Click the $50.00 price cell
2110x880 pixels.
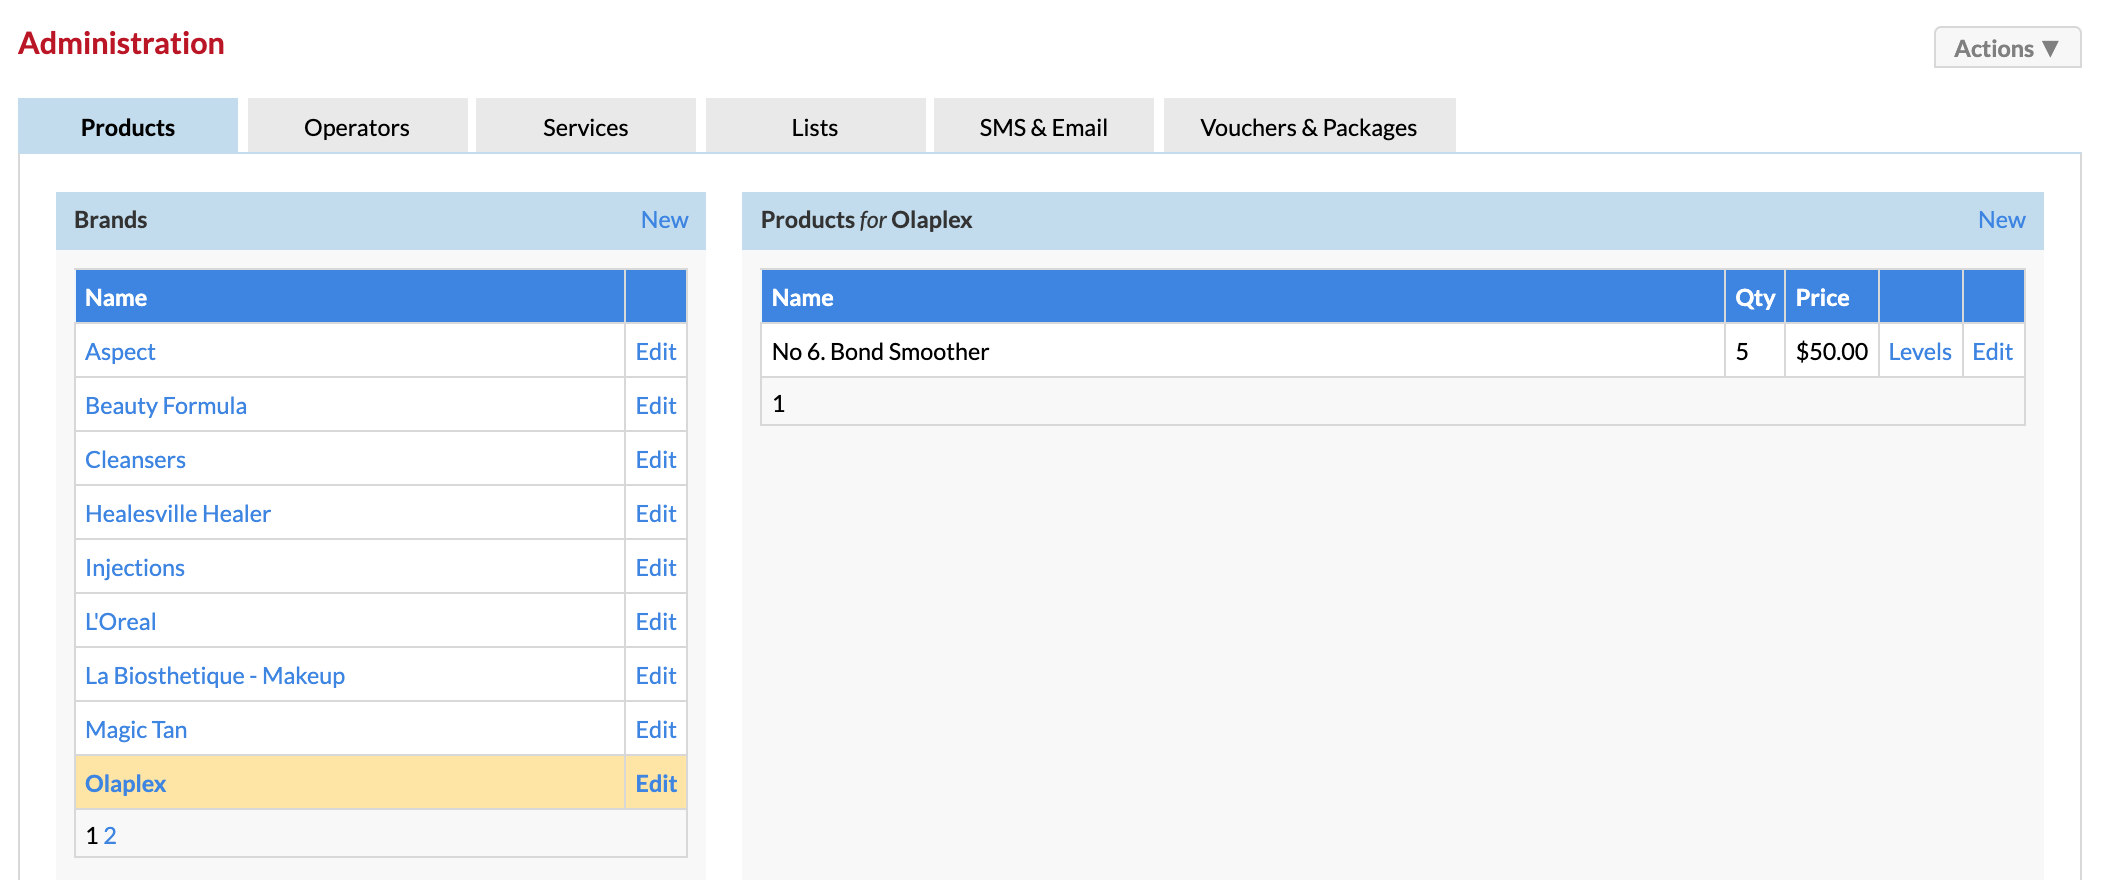[x=1832, y=351]
